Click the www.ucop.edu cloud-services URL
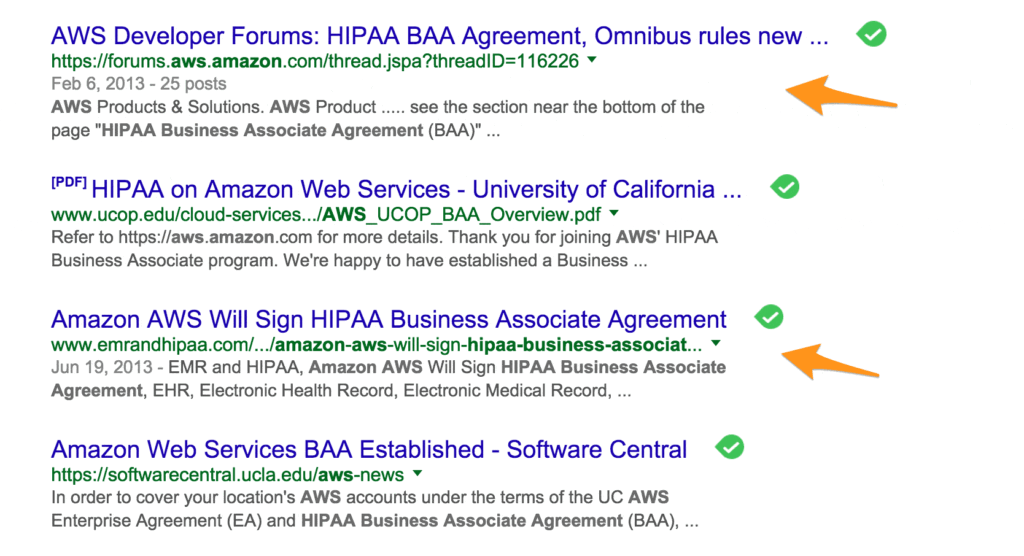 327,214
